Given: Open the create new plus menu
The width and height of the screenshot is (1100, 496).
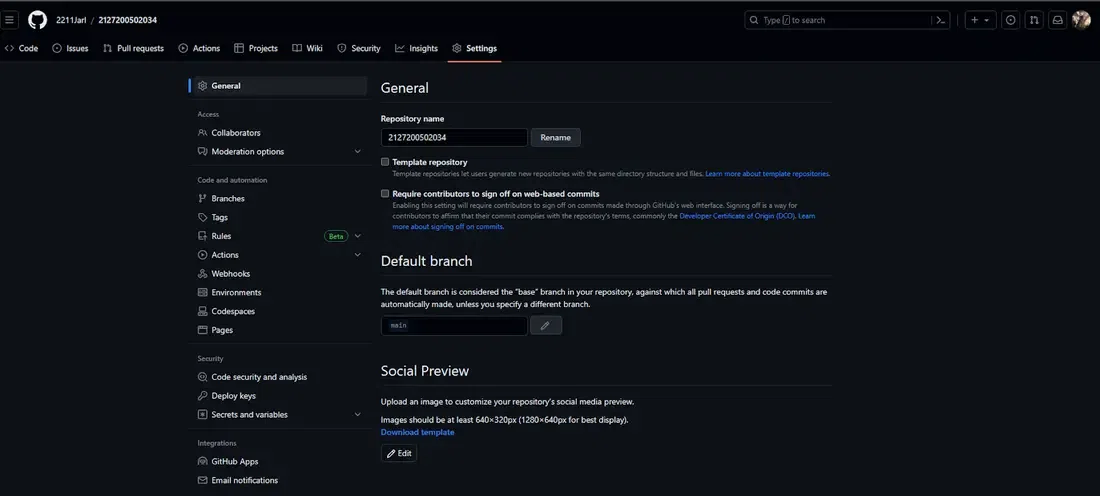Looking at the screenshot, I should point(981,20).
